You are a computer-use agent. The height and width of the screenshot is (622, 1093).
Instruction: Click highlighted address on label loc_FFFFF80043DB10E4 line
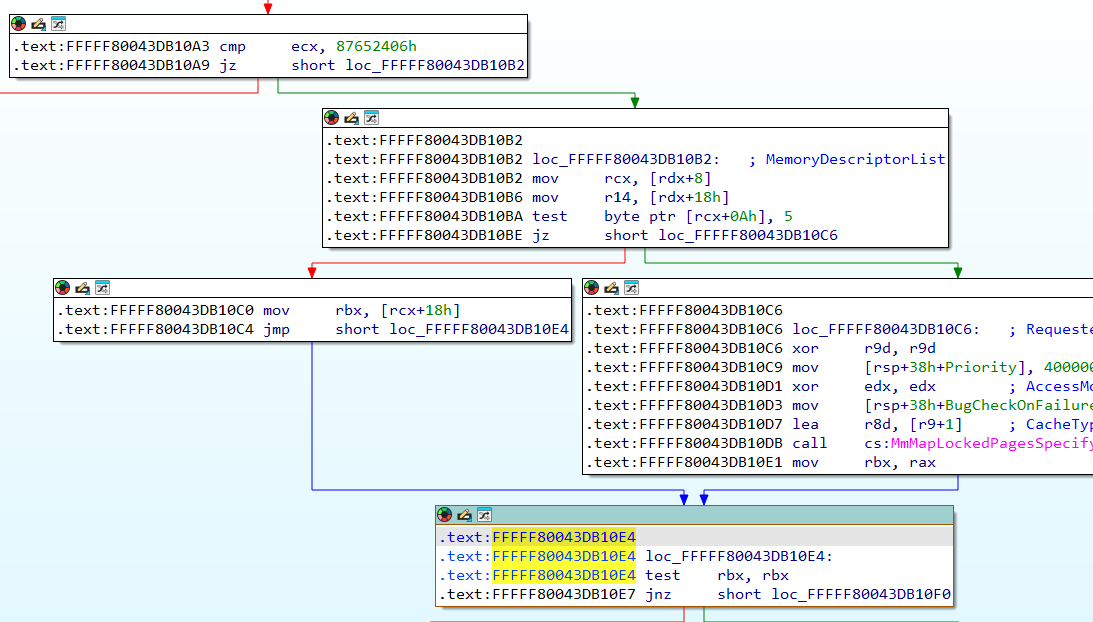point(564,556)
